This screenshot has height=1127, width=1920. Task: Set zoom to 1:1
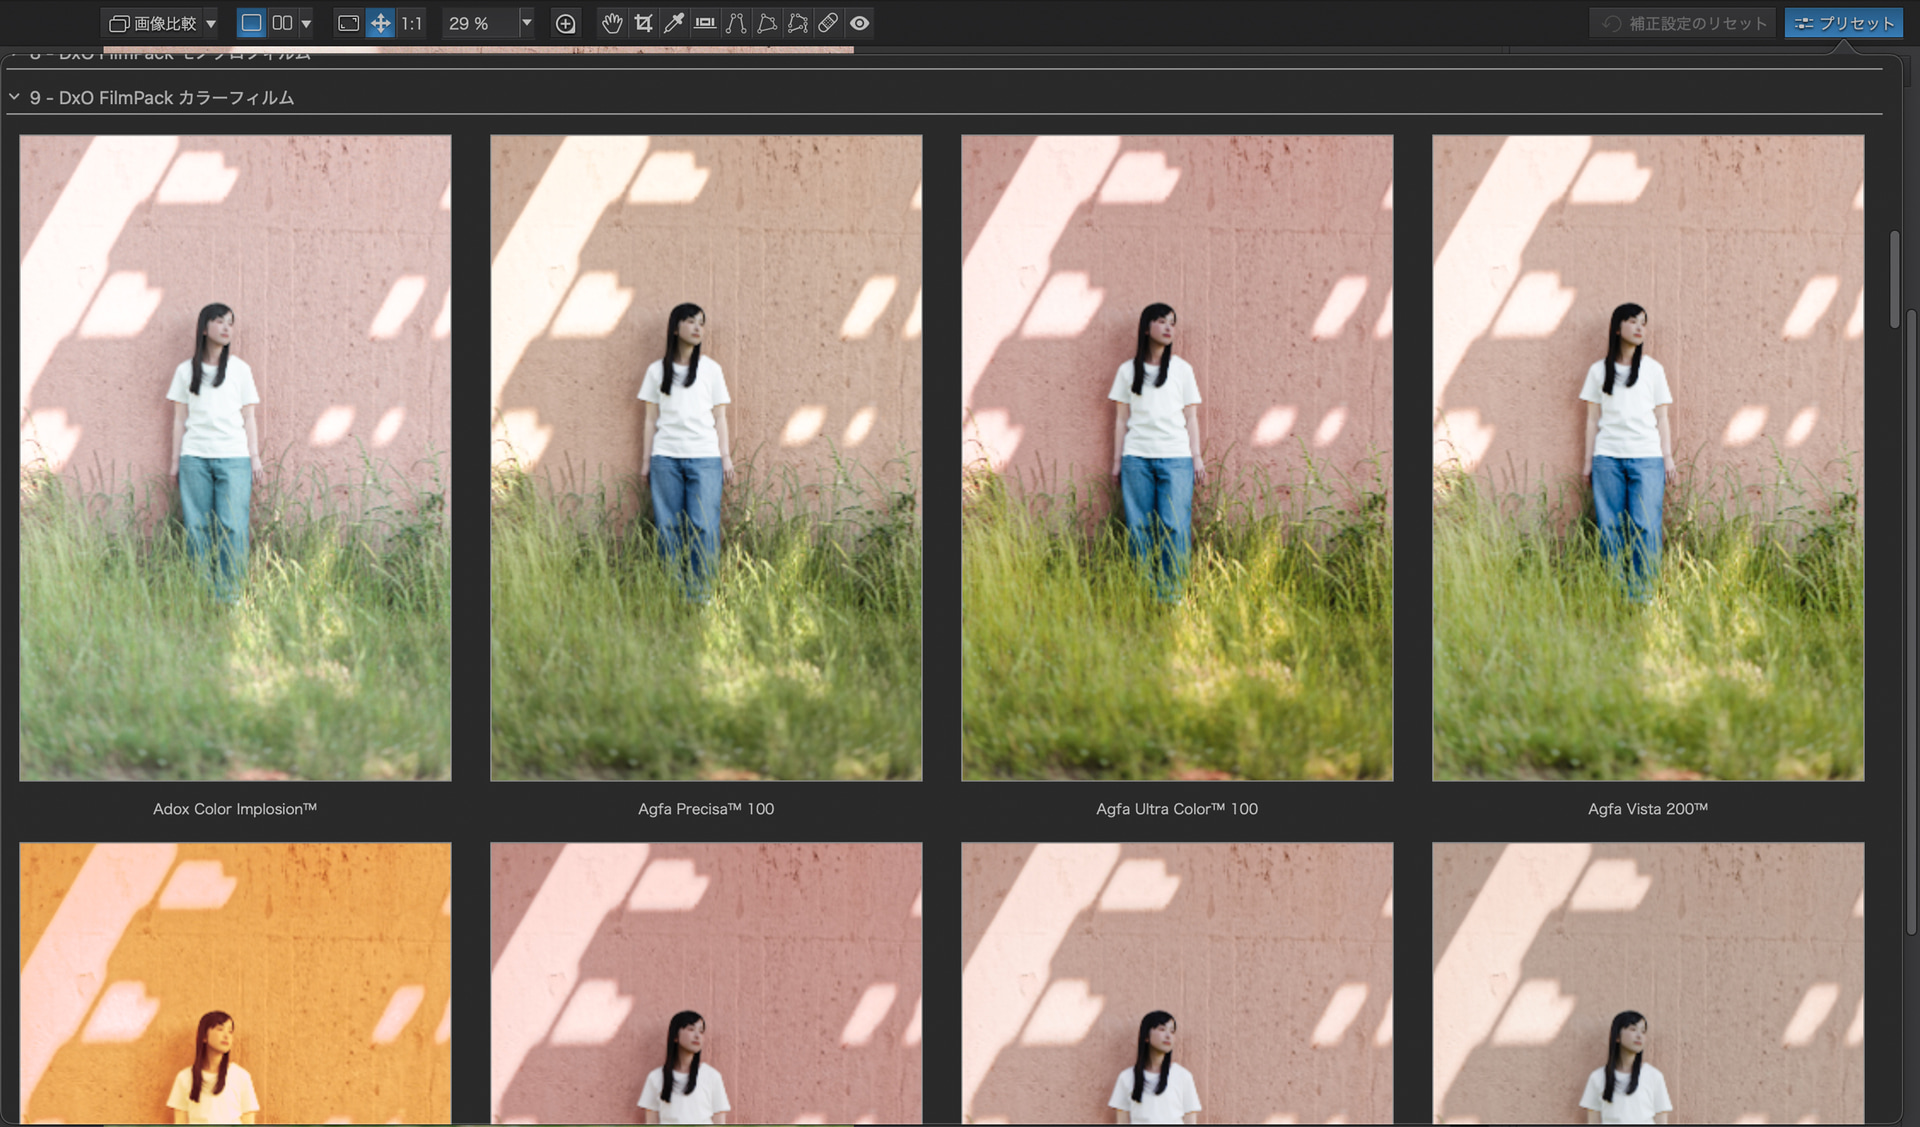pos(412,23)
